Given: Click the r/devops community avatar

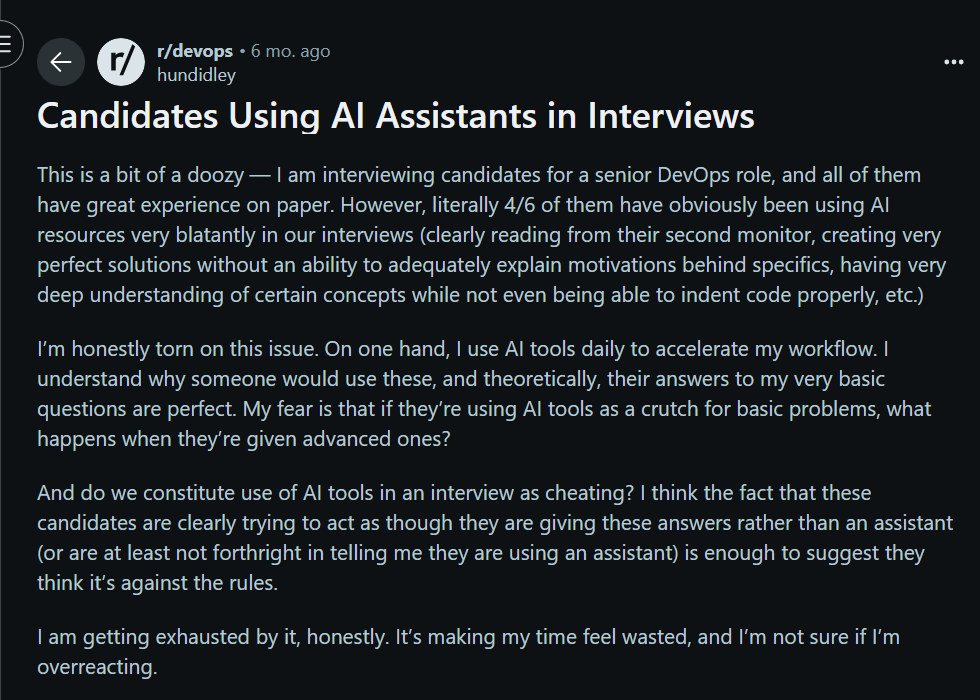Looking at the screenshot, I should (121, 62).
